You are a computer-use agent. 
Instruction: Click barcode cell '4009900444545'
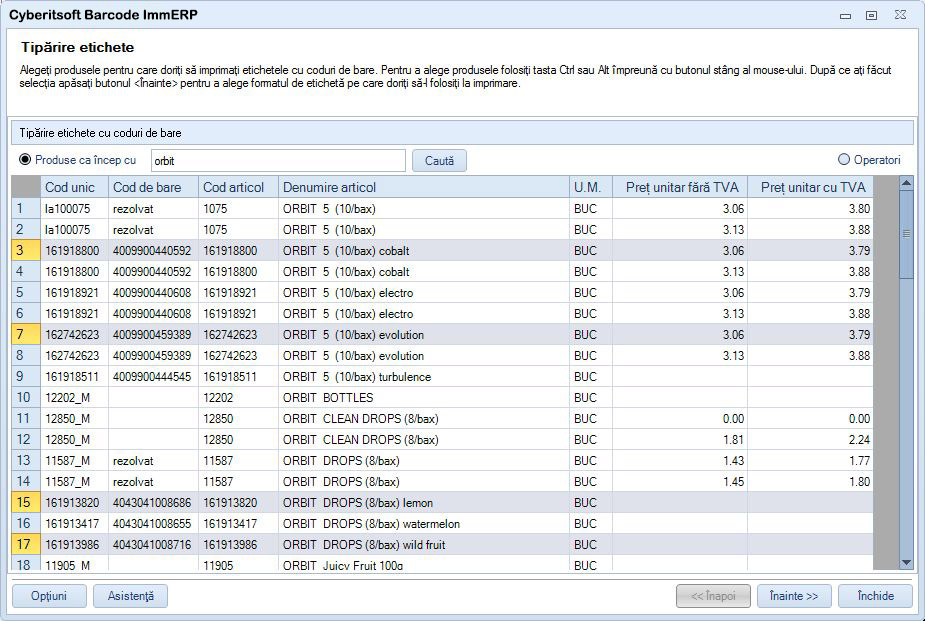[153, 376]
